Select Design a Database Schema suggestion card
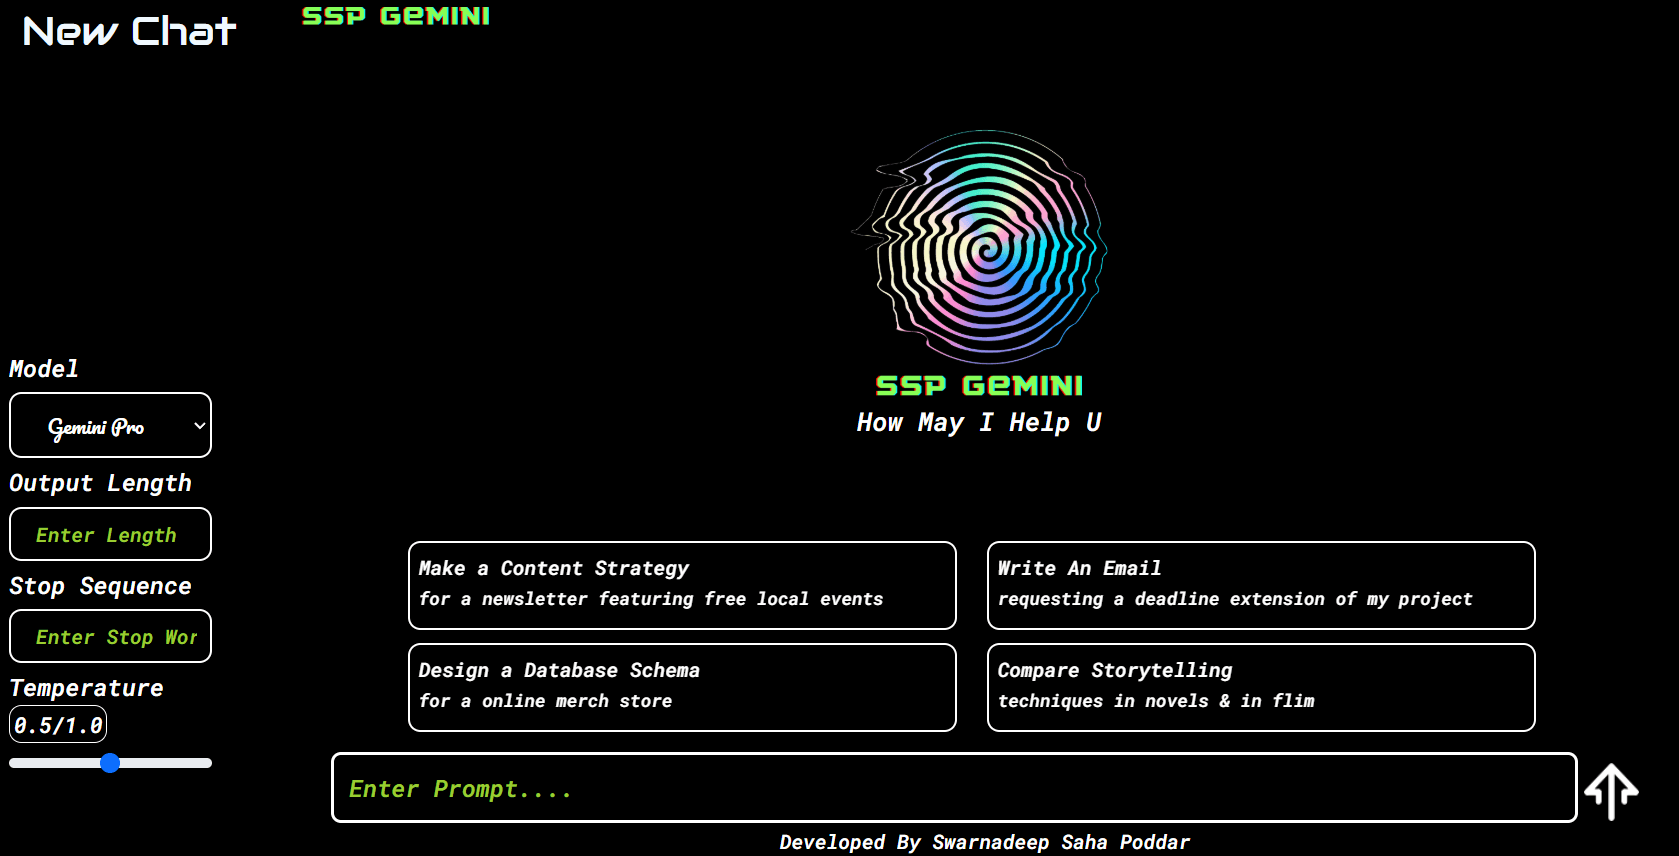The width and height of the screenshot is (1679, 856). point(682,687)
